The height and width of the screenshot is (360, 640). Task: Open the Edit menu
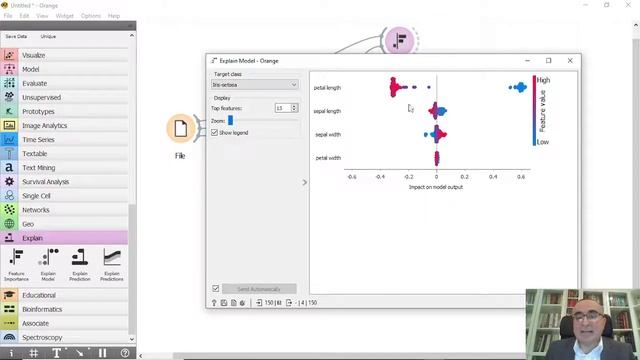click(24, 16)
